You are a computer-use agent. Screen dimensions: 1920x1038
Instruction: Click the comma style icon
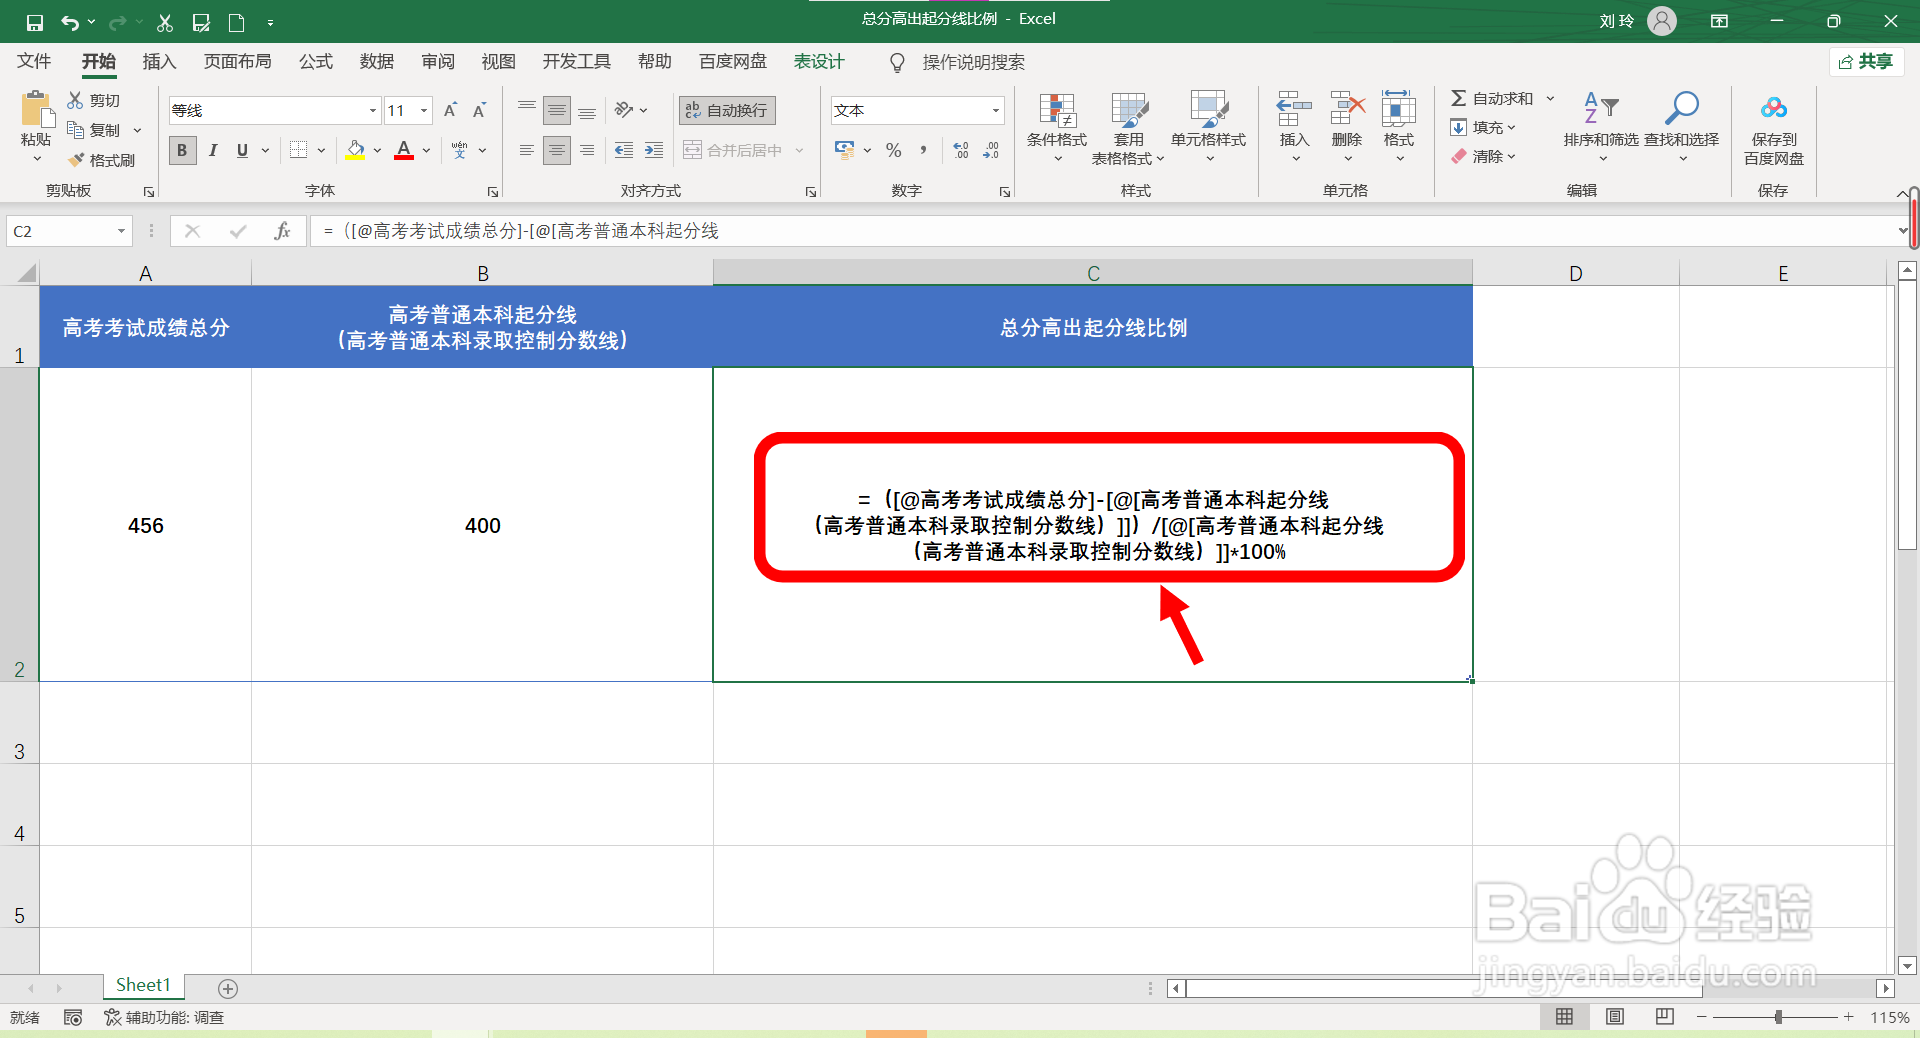tap(923, 150)
